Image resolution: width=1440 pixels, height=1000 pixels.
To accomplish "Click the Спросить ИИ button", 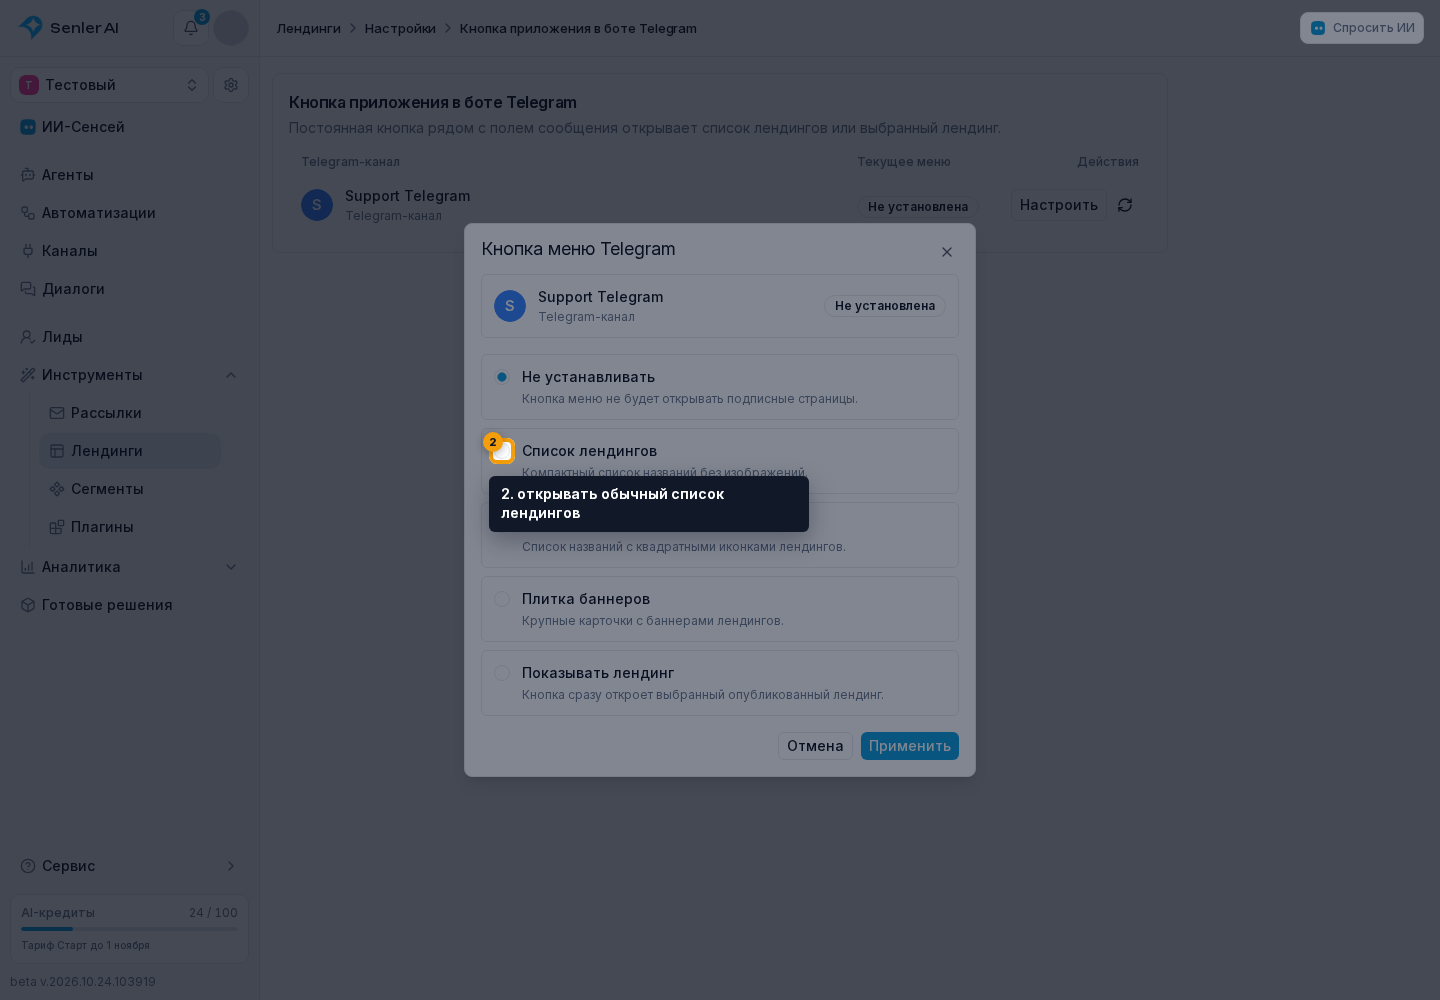I will (1362, 28).
